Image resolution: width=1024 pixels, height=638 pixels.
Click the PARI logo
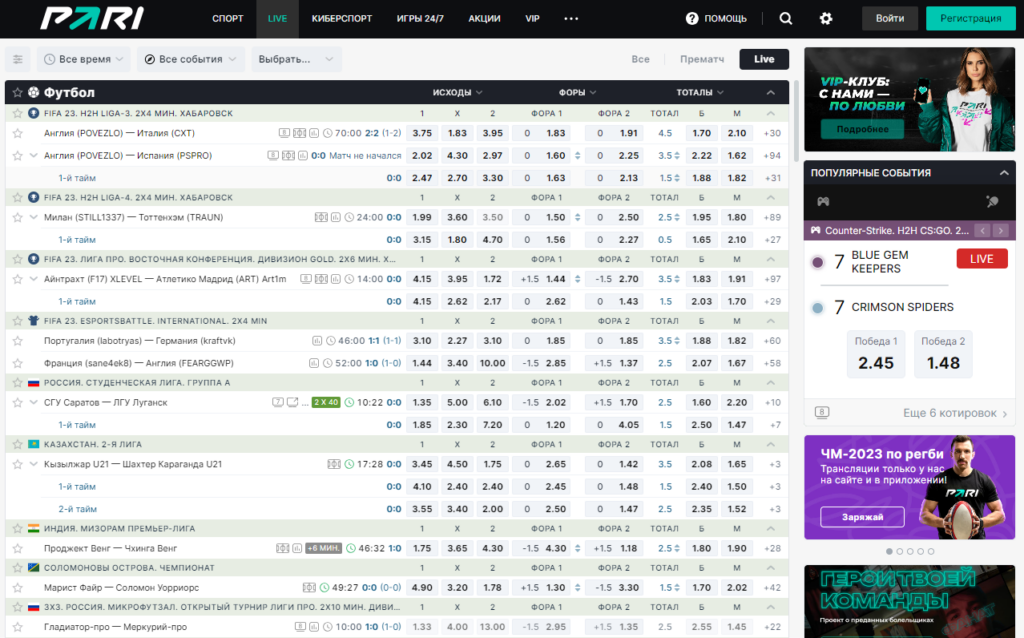tap(92, 18)
